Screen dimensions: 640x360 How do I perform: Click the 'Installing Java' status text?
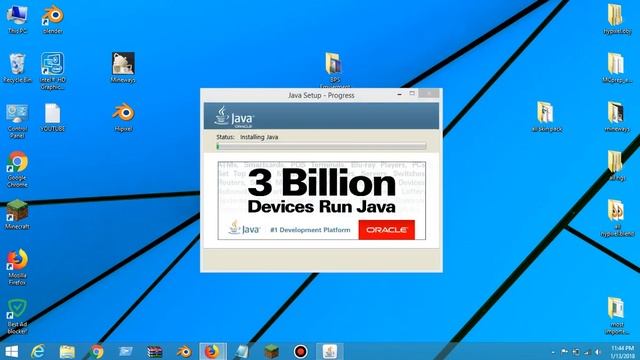coord(259,137)
